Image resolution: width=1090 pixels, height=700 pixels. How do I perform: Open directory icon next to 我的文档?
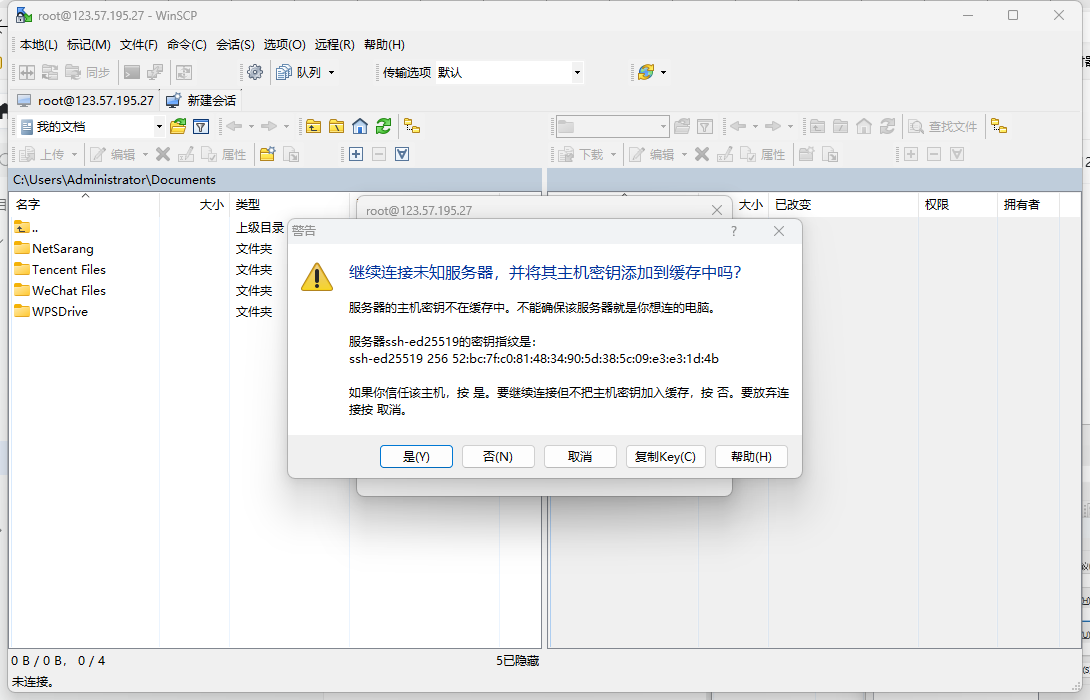[x=179, y=127]
